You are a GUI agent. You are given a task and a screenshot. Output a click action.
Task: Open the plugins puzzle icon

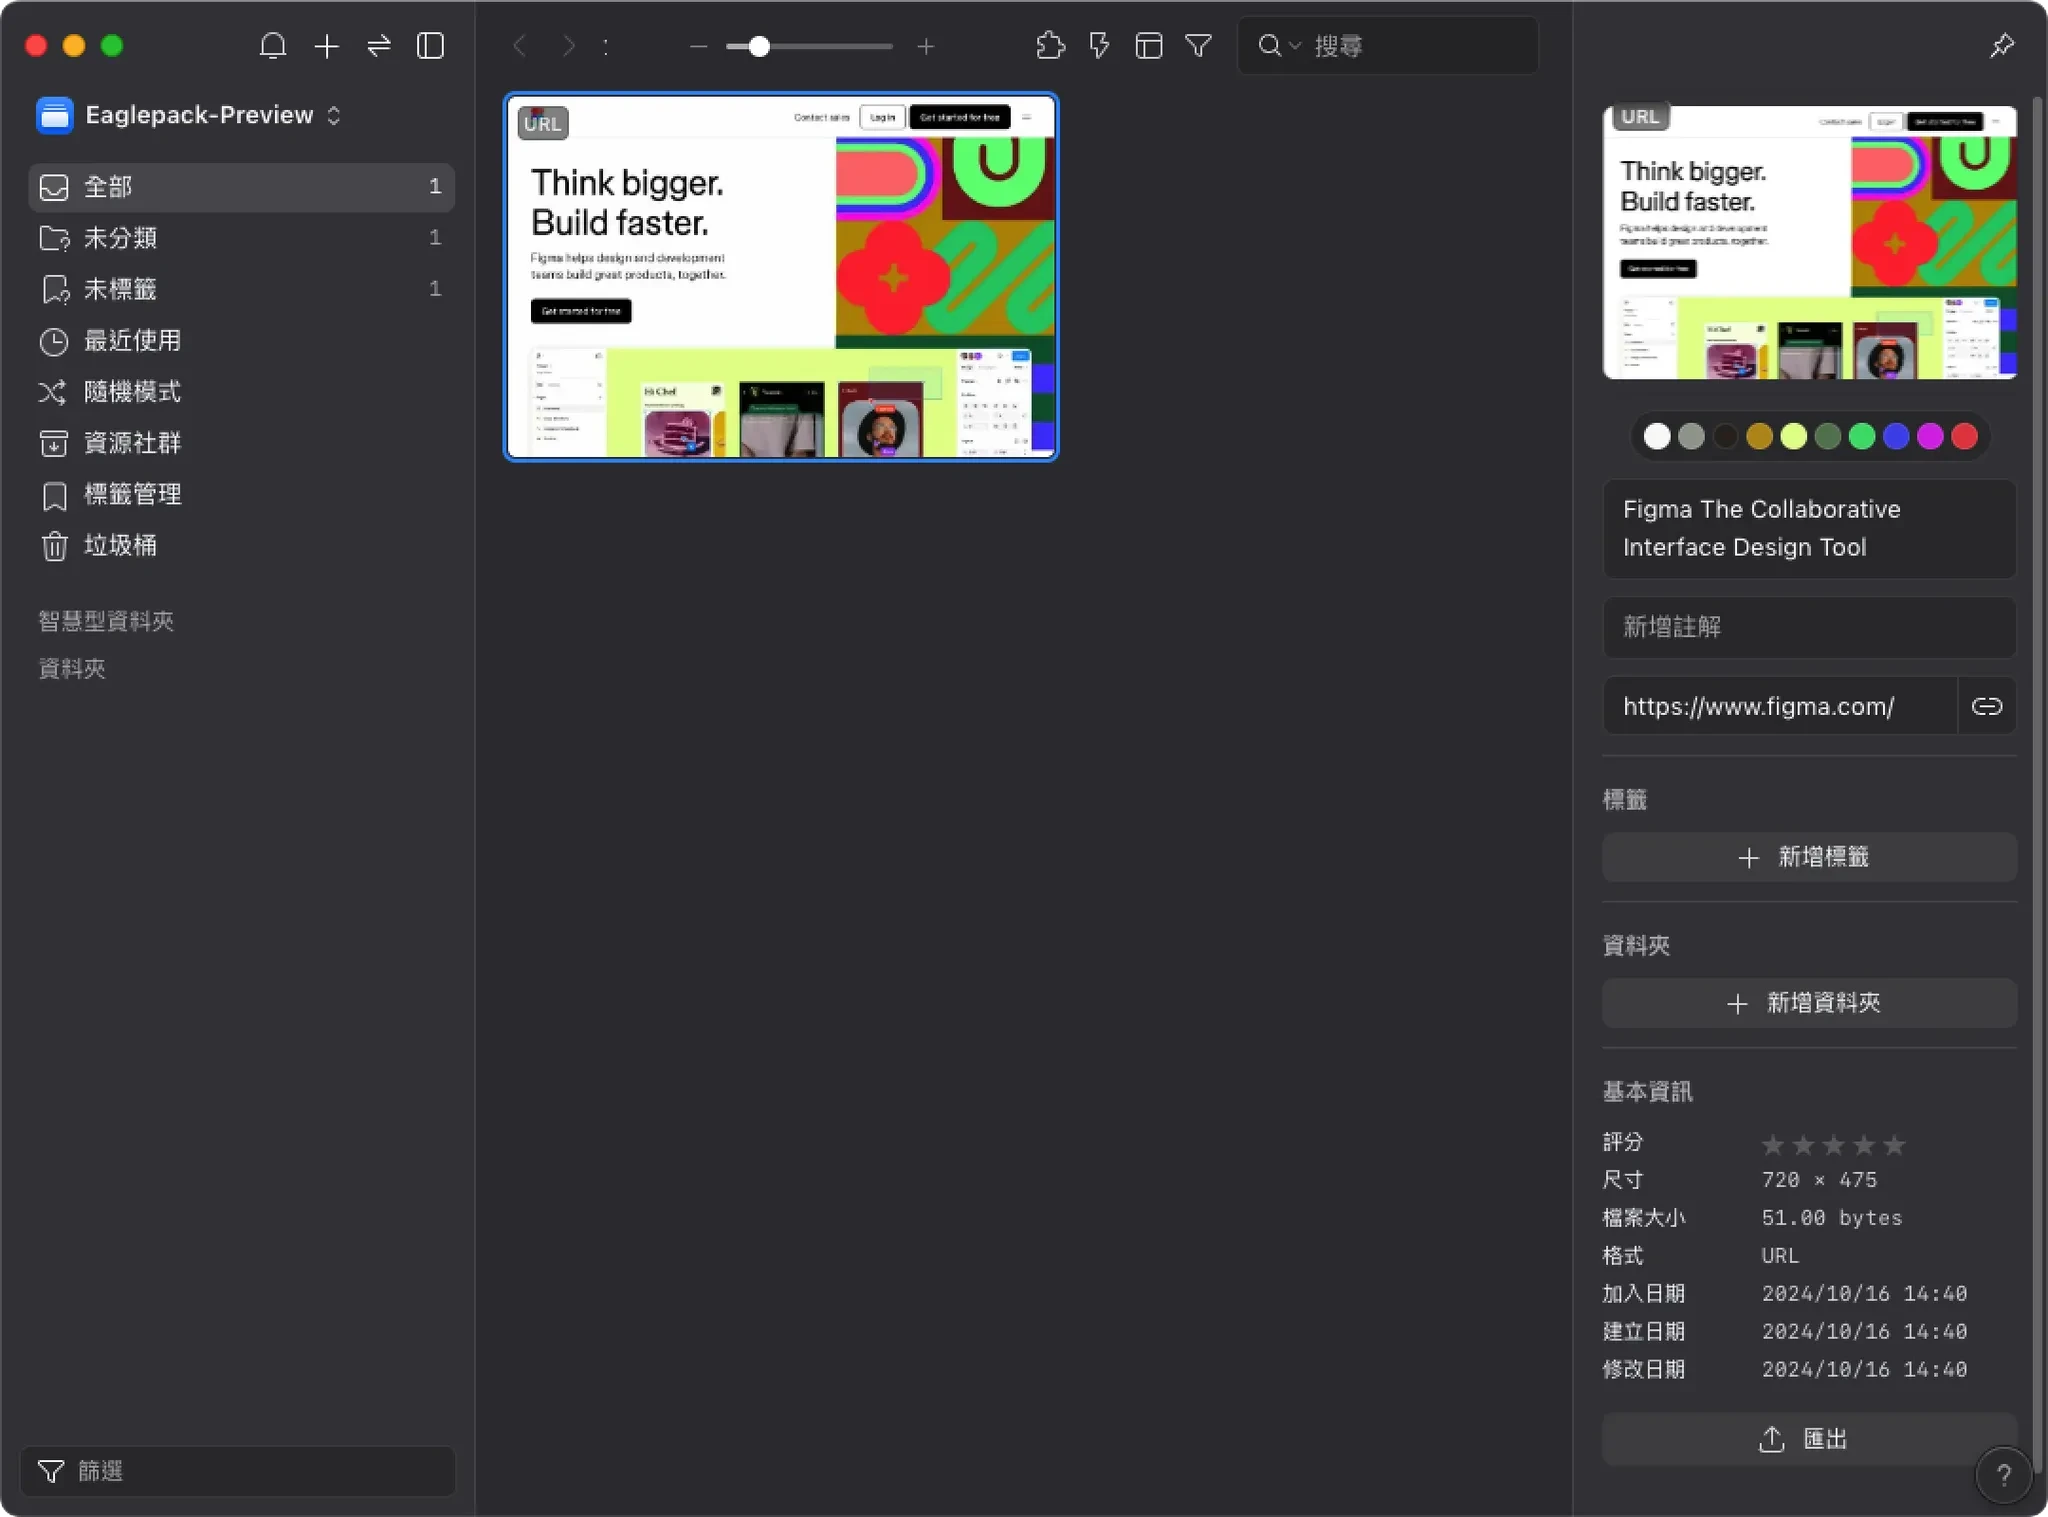[1051, 46]
